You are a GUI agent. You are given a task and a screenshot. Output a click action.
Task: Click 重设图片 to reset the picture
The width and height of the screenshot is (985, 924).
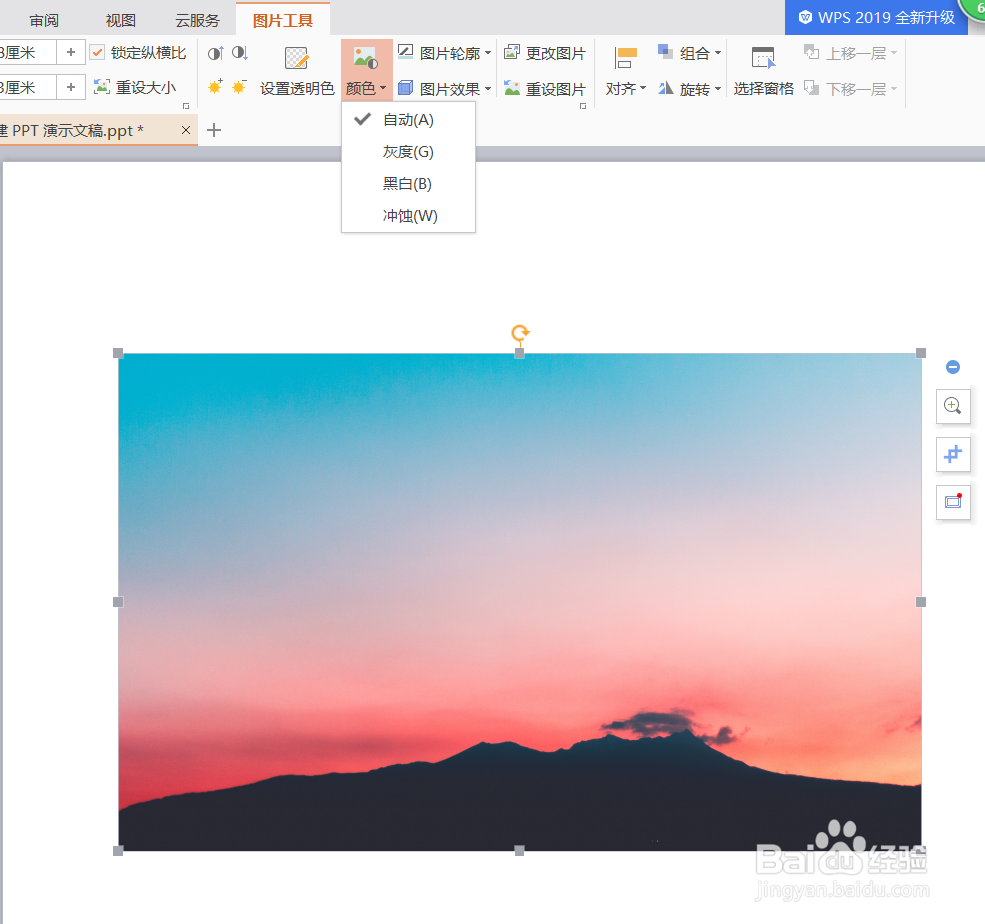pyautogui.click(x=545, y=89)
